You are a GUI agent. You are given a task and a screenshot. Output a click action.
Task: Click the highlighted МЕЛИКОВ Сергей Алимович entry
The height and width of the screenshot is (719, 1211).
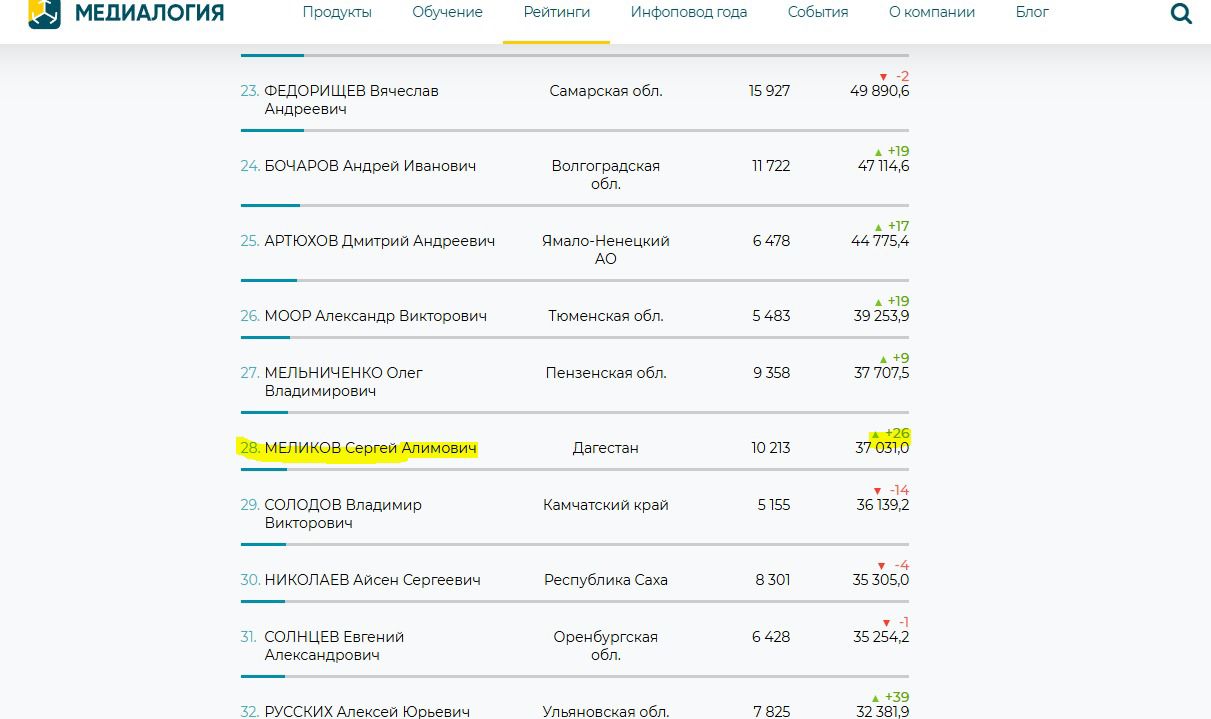370,448
